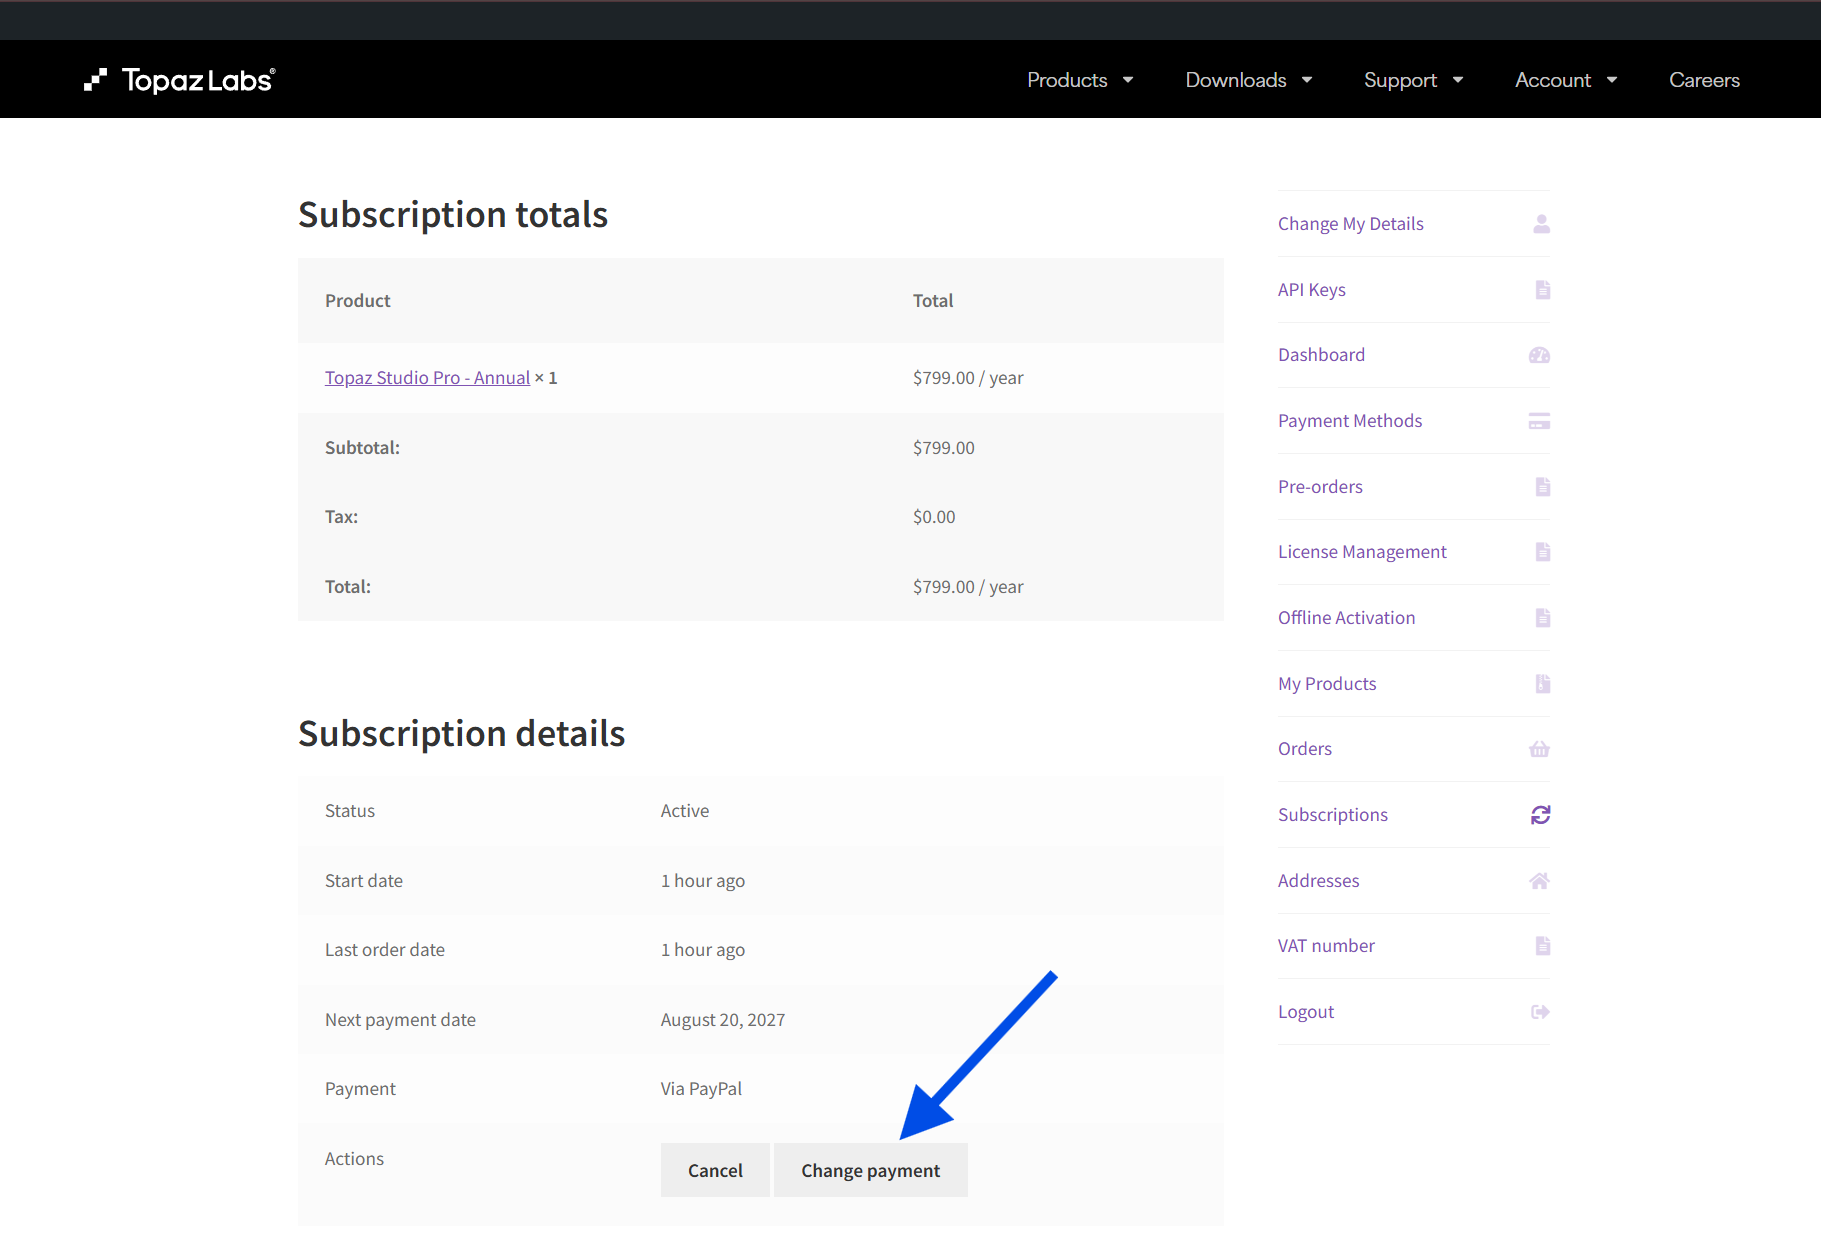Click the file icon beside My Products
1821x1236 pixels.
coord(1542,684)
